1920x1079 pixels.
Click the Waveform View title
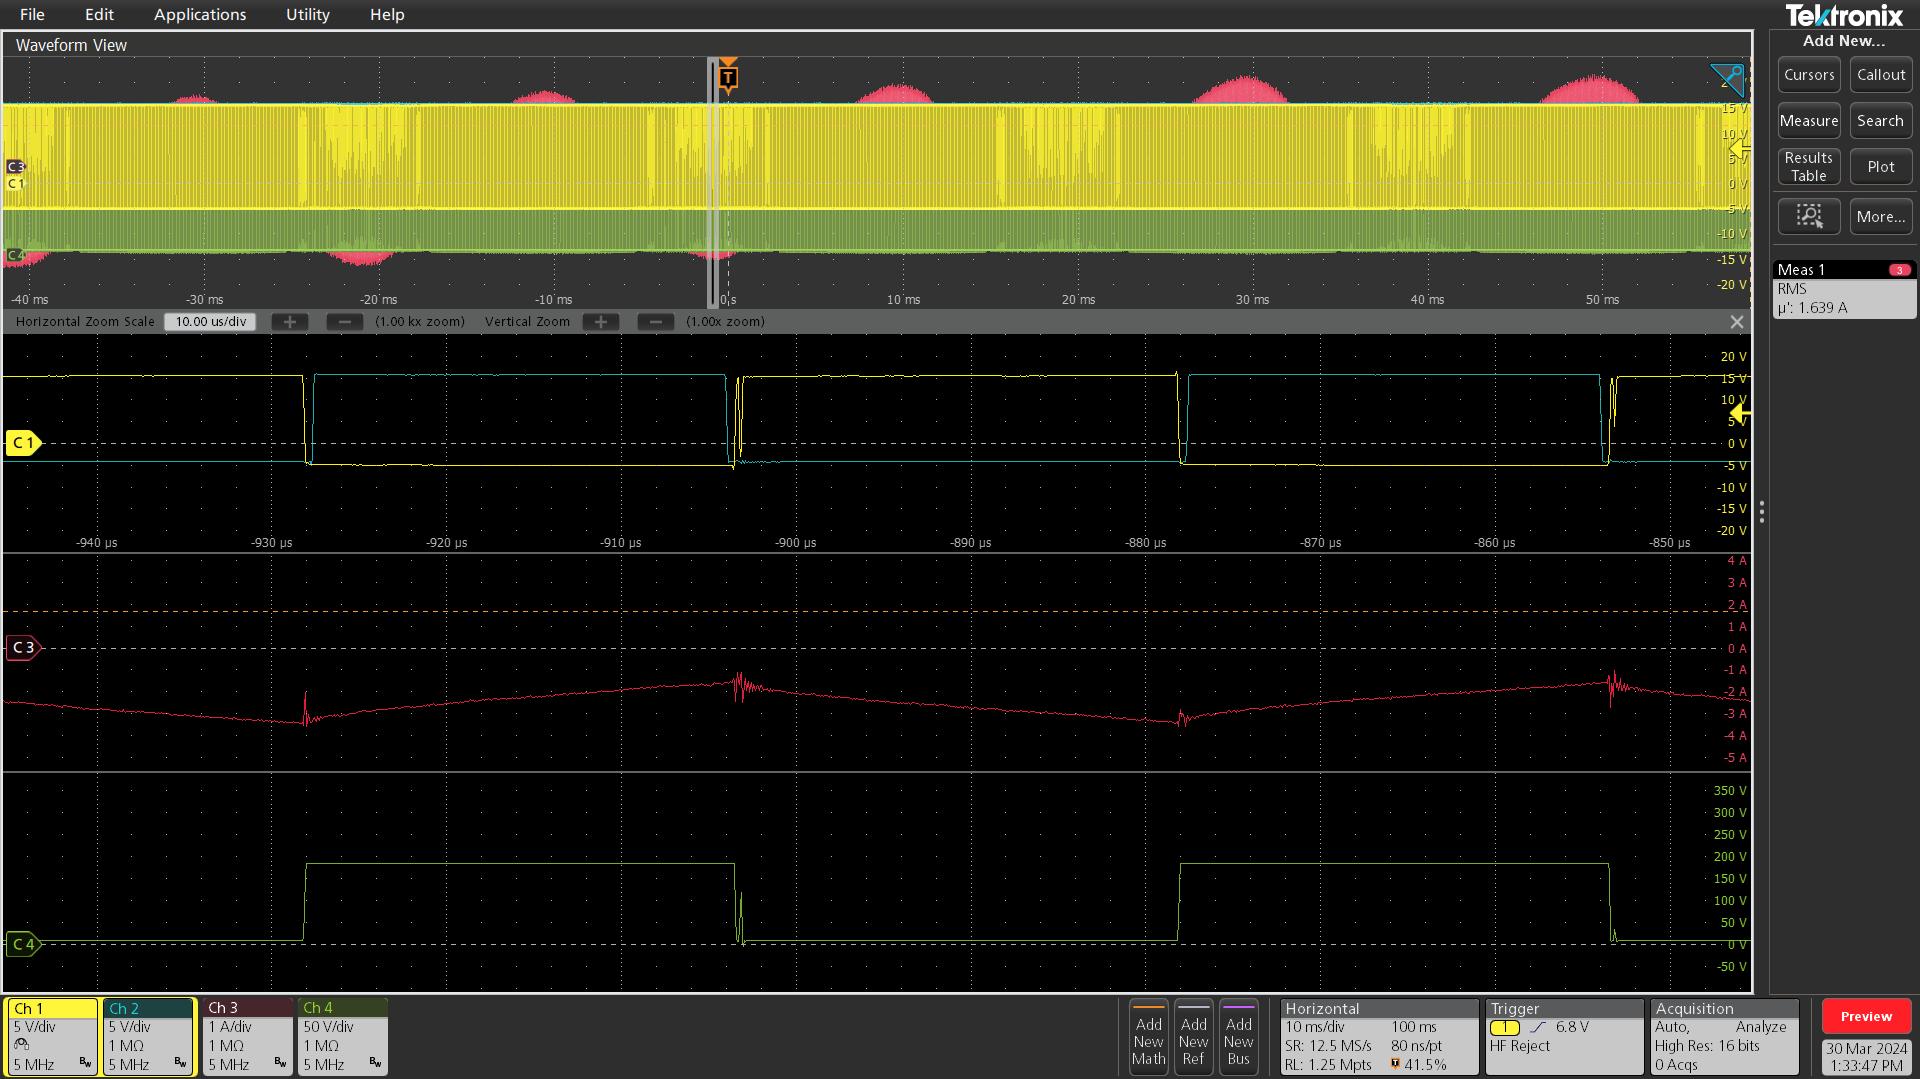pyautogui.click(x=71, y=45)
